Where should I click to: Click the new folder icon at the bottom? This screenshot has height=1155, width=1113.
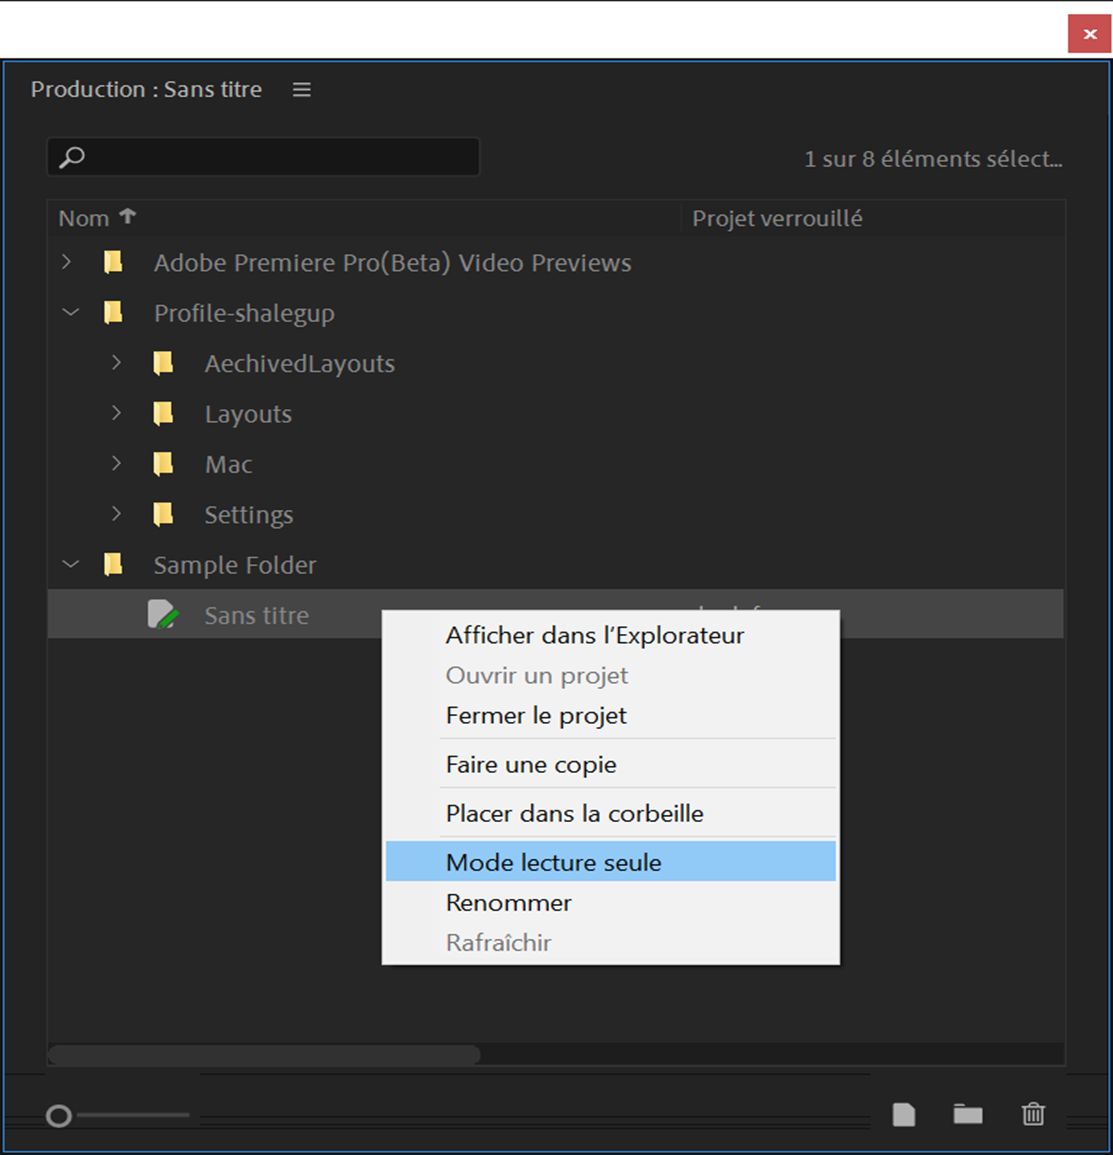[x=968, y=1114]
